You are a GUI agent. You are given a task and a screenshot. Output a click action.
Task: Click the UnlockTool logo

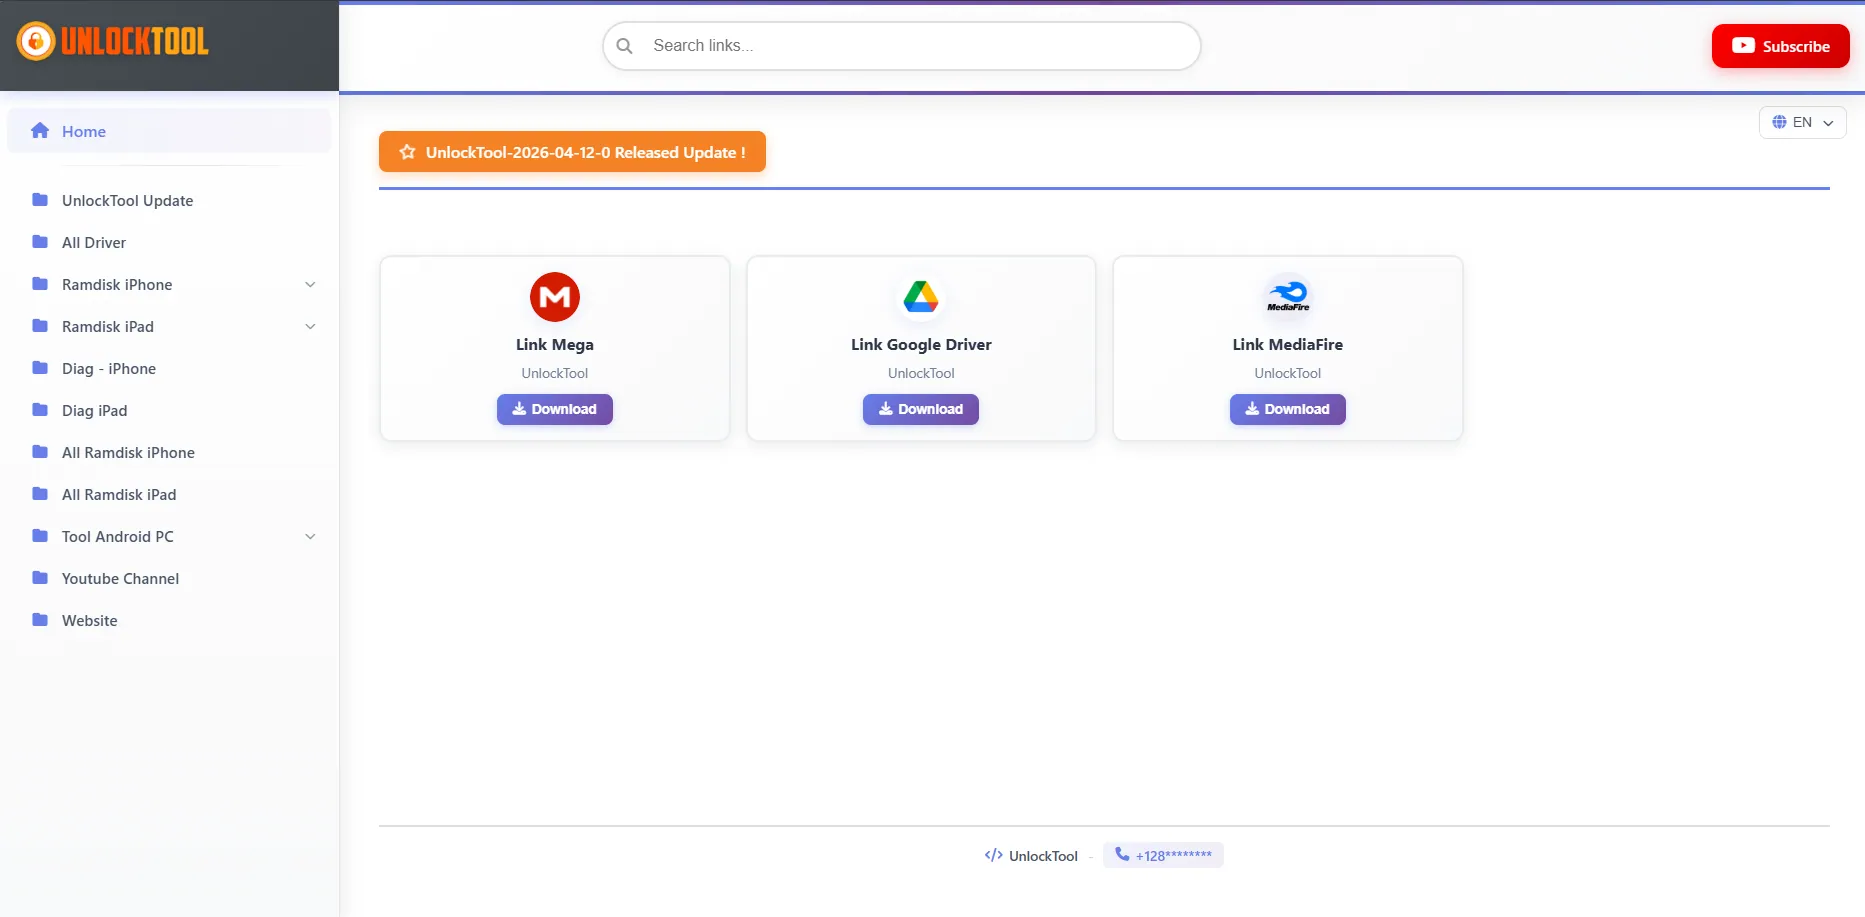click(x=113, y=41)
